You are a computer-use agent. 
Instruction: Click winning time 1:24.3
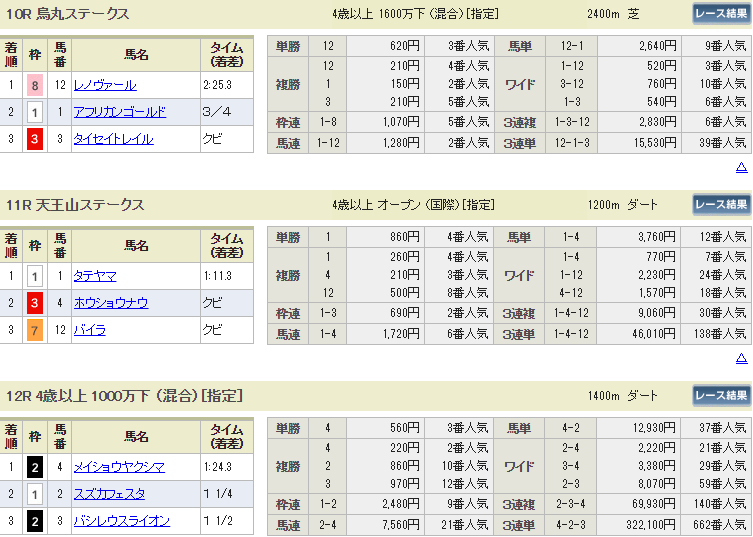pos(217,466)
